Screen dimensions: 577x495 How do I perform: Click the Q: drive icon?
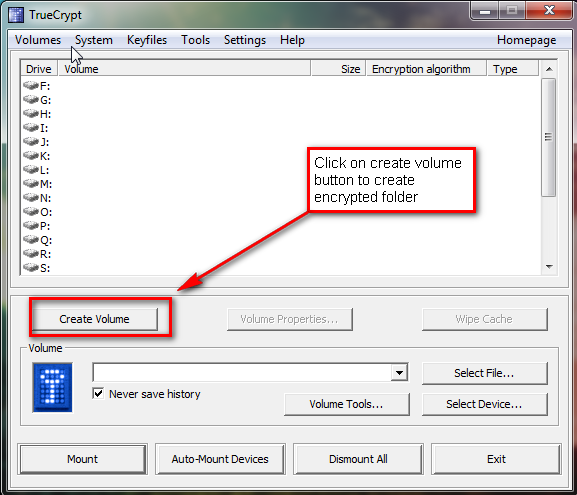tap(31, 240)
